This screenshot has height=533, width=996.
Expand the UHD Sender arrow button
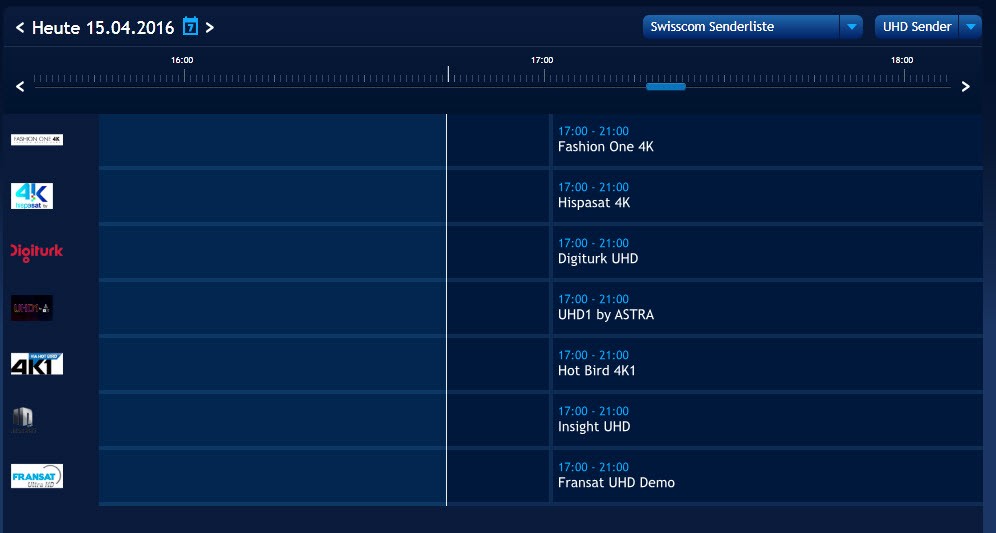970,27
